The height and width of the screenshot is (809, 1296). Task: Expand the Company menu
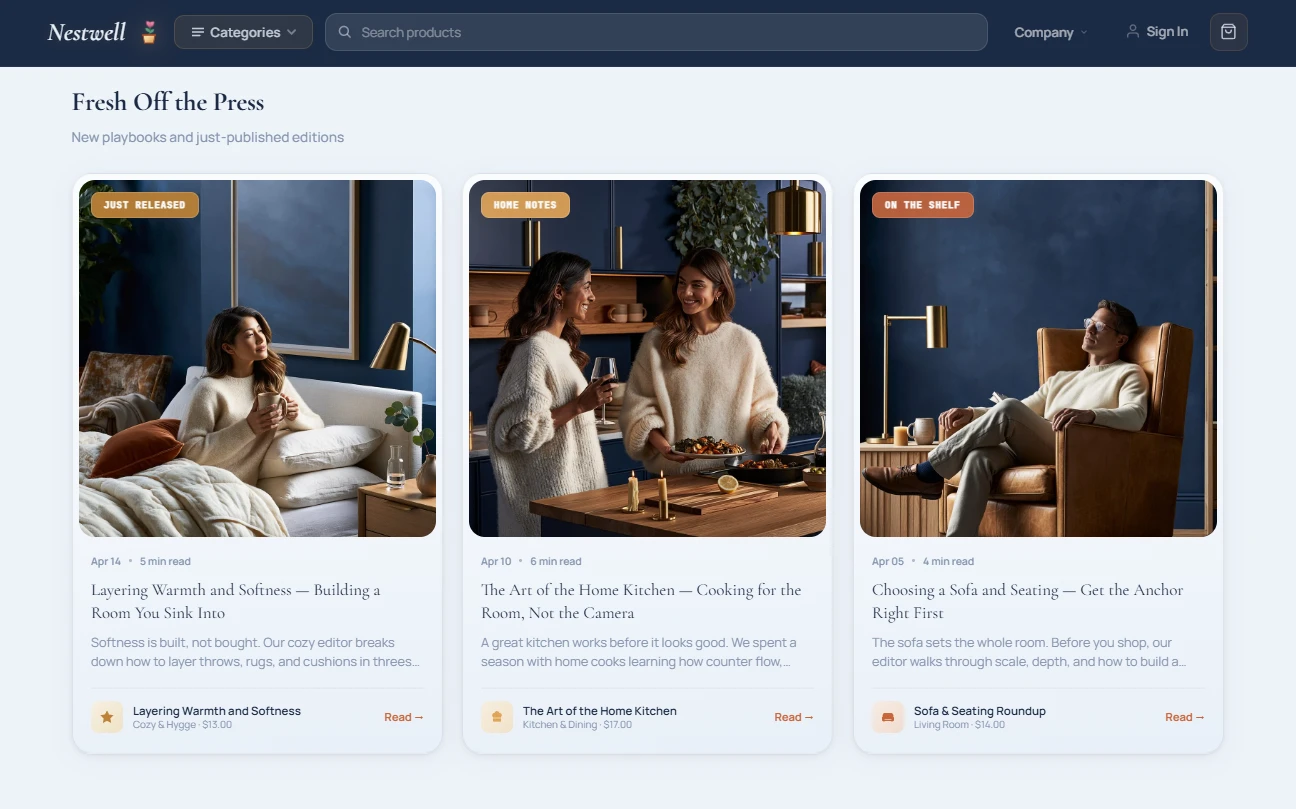(1051, 32)
